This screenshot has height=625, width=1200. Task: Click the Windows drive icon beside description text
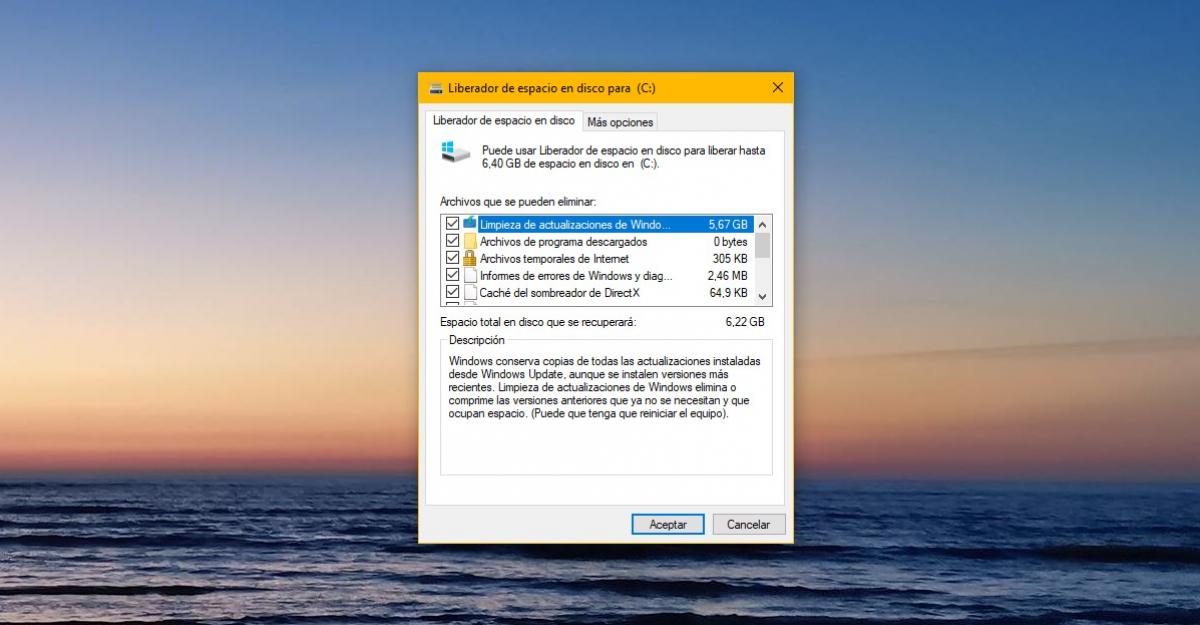[455, 152]
